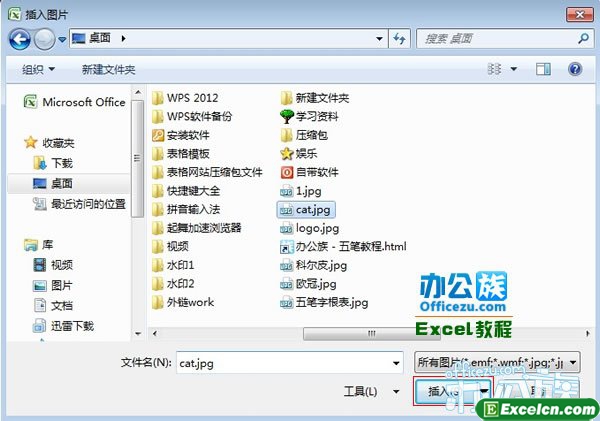
Task: Select the logo.jpg image file
Action: [x=310, y=228]
